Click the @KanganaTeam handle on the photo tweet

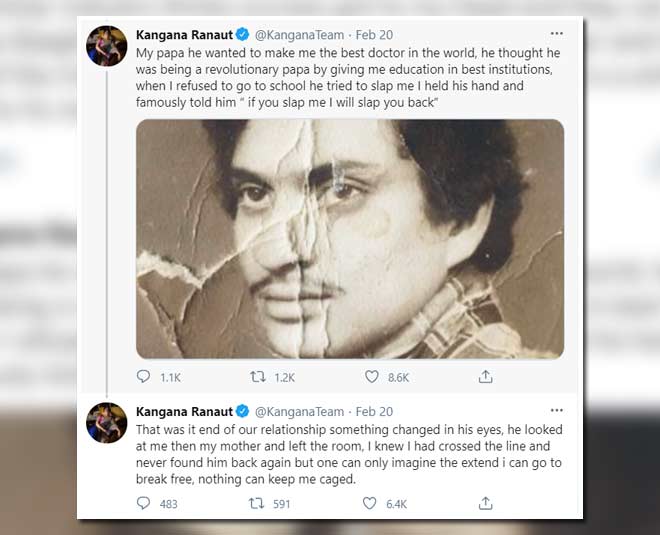[x=299, y=34]
